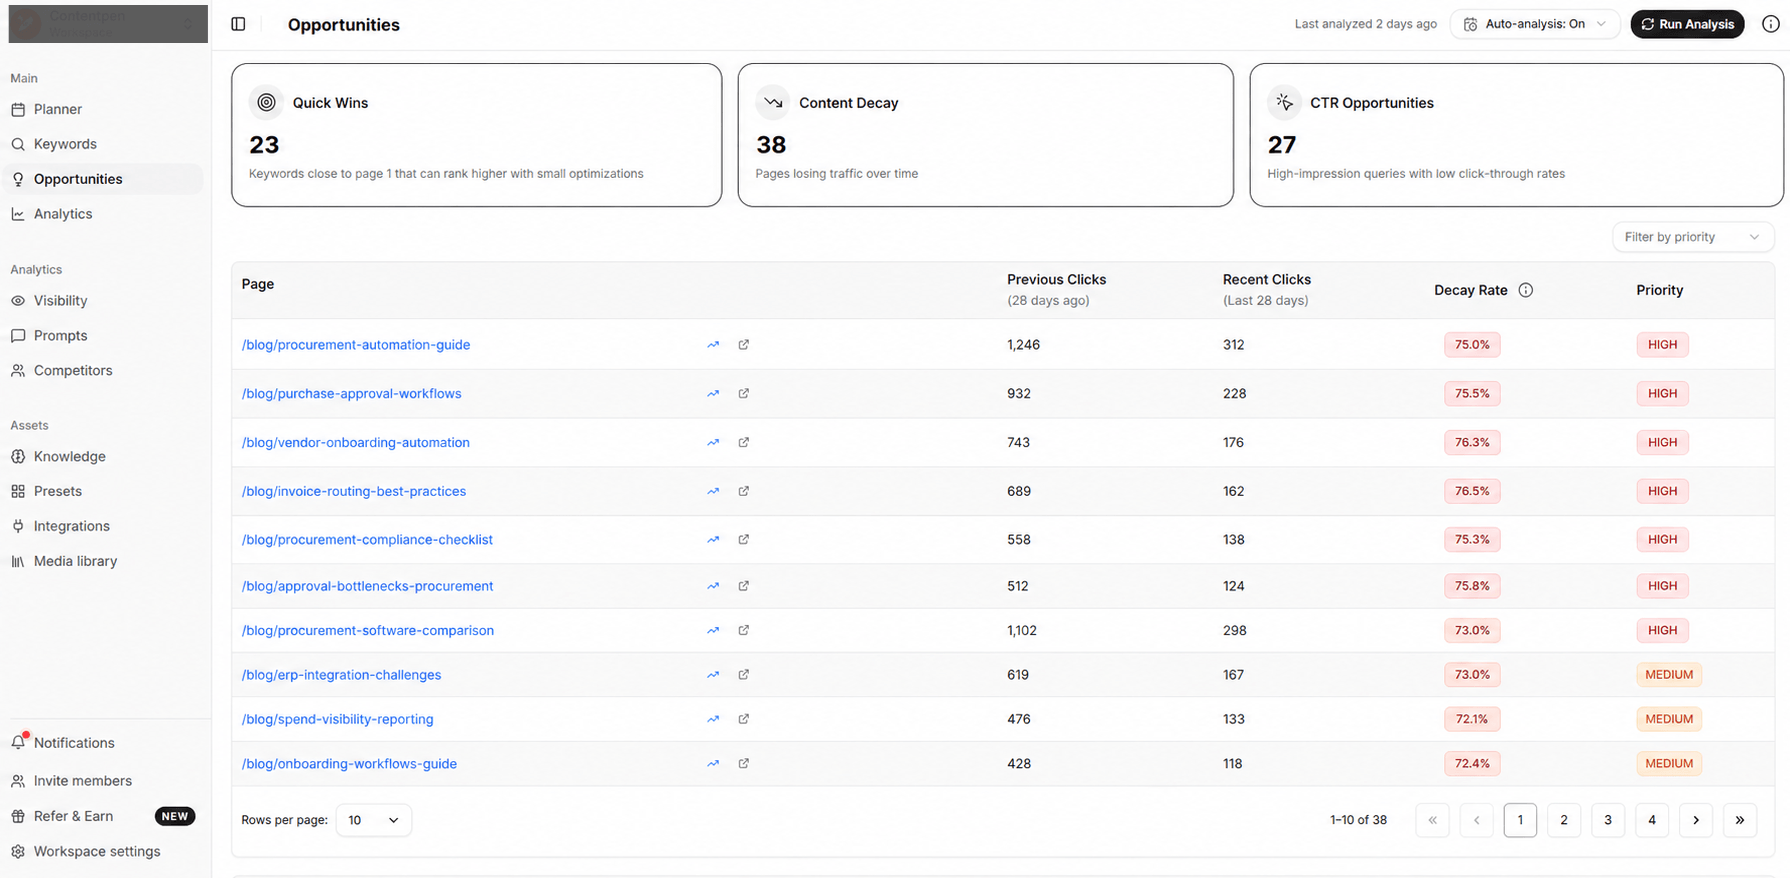This screenshot has height=878, width=1790.
Task: Click trend icon for onboarding-workflows-guide
Action: click(x=713, y=764)
